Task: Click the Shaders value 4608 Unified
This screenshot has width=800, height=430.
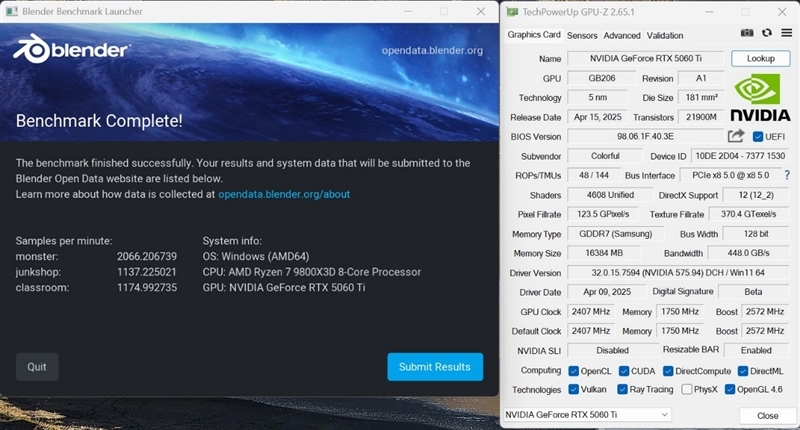Action: (x=610, y=195)
